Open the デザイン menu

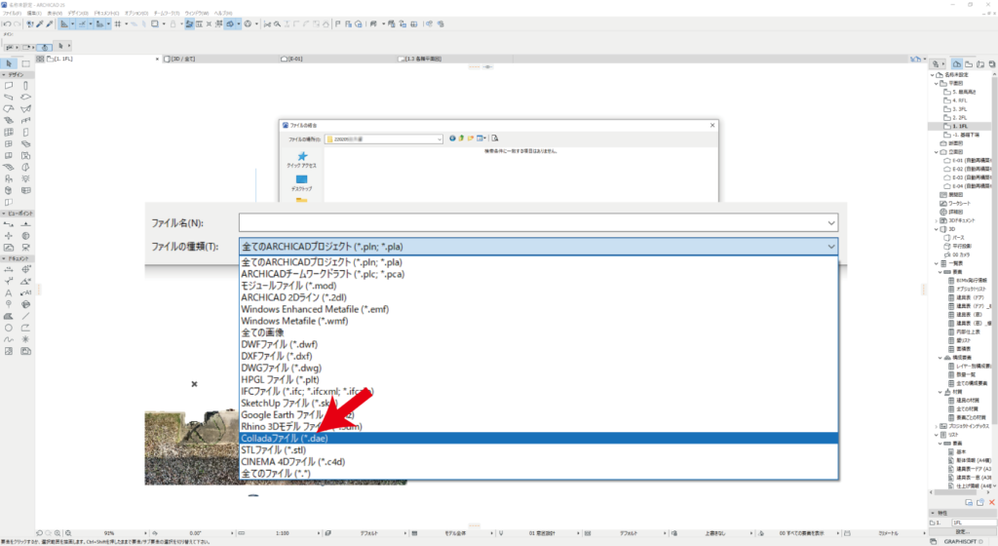point(78,13)
